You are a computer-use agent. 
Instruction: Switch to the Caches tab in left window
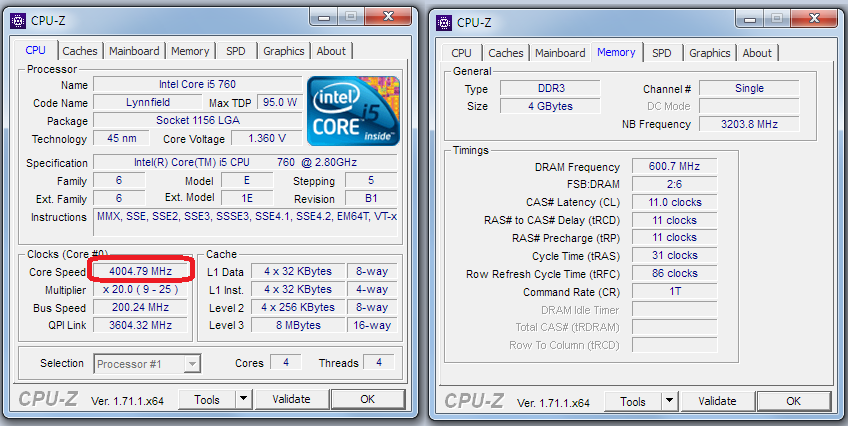pos(80,51)
